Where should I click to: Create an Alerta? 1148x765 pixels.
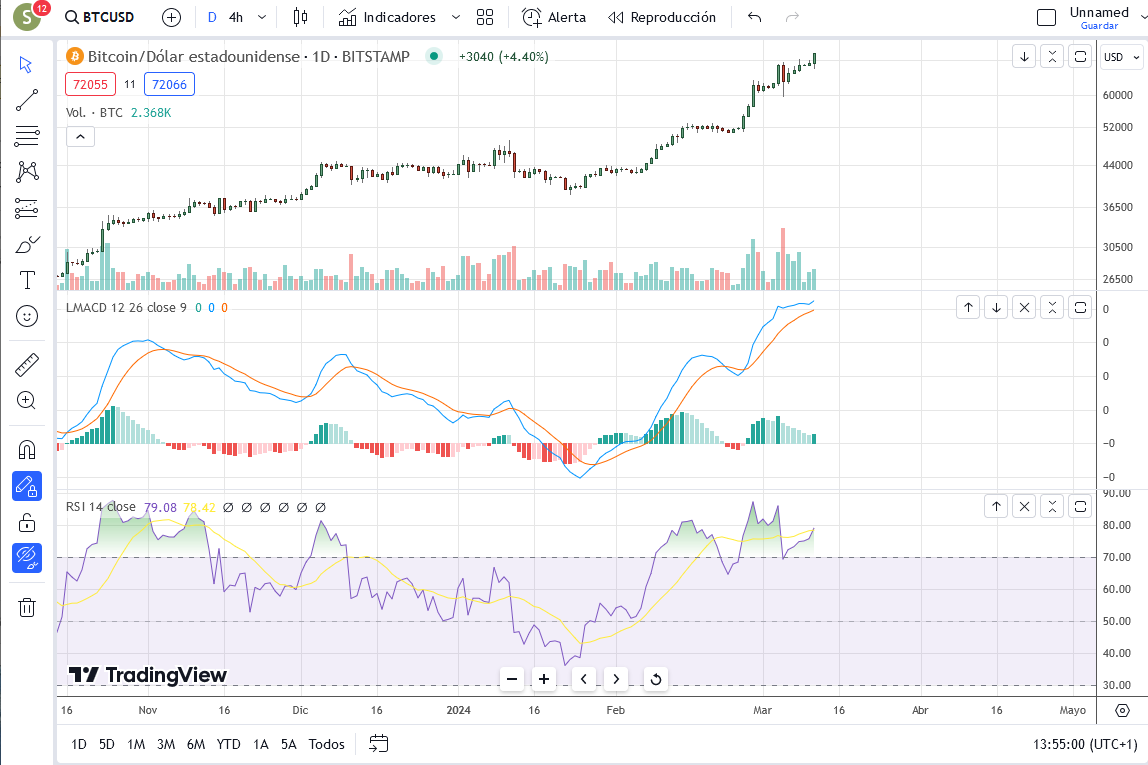tap(554, 18)
